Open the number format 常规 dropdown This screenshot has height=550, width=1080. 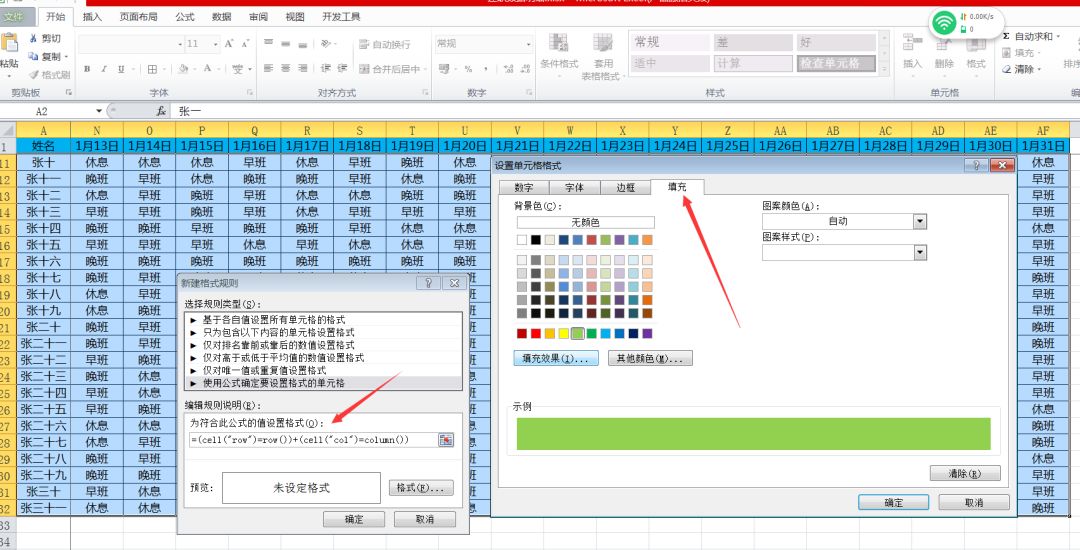tap(529, 43)
